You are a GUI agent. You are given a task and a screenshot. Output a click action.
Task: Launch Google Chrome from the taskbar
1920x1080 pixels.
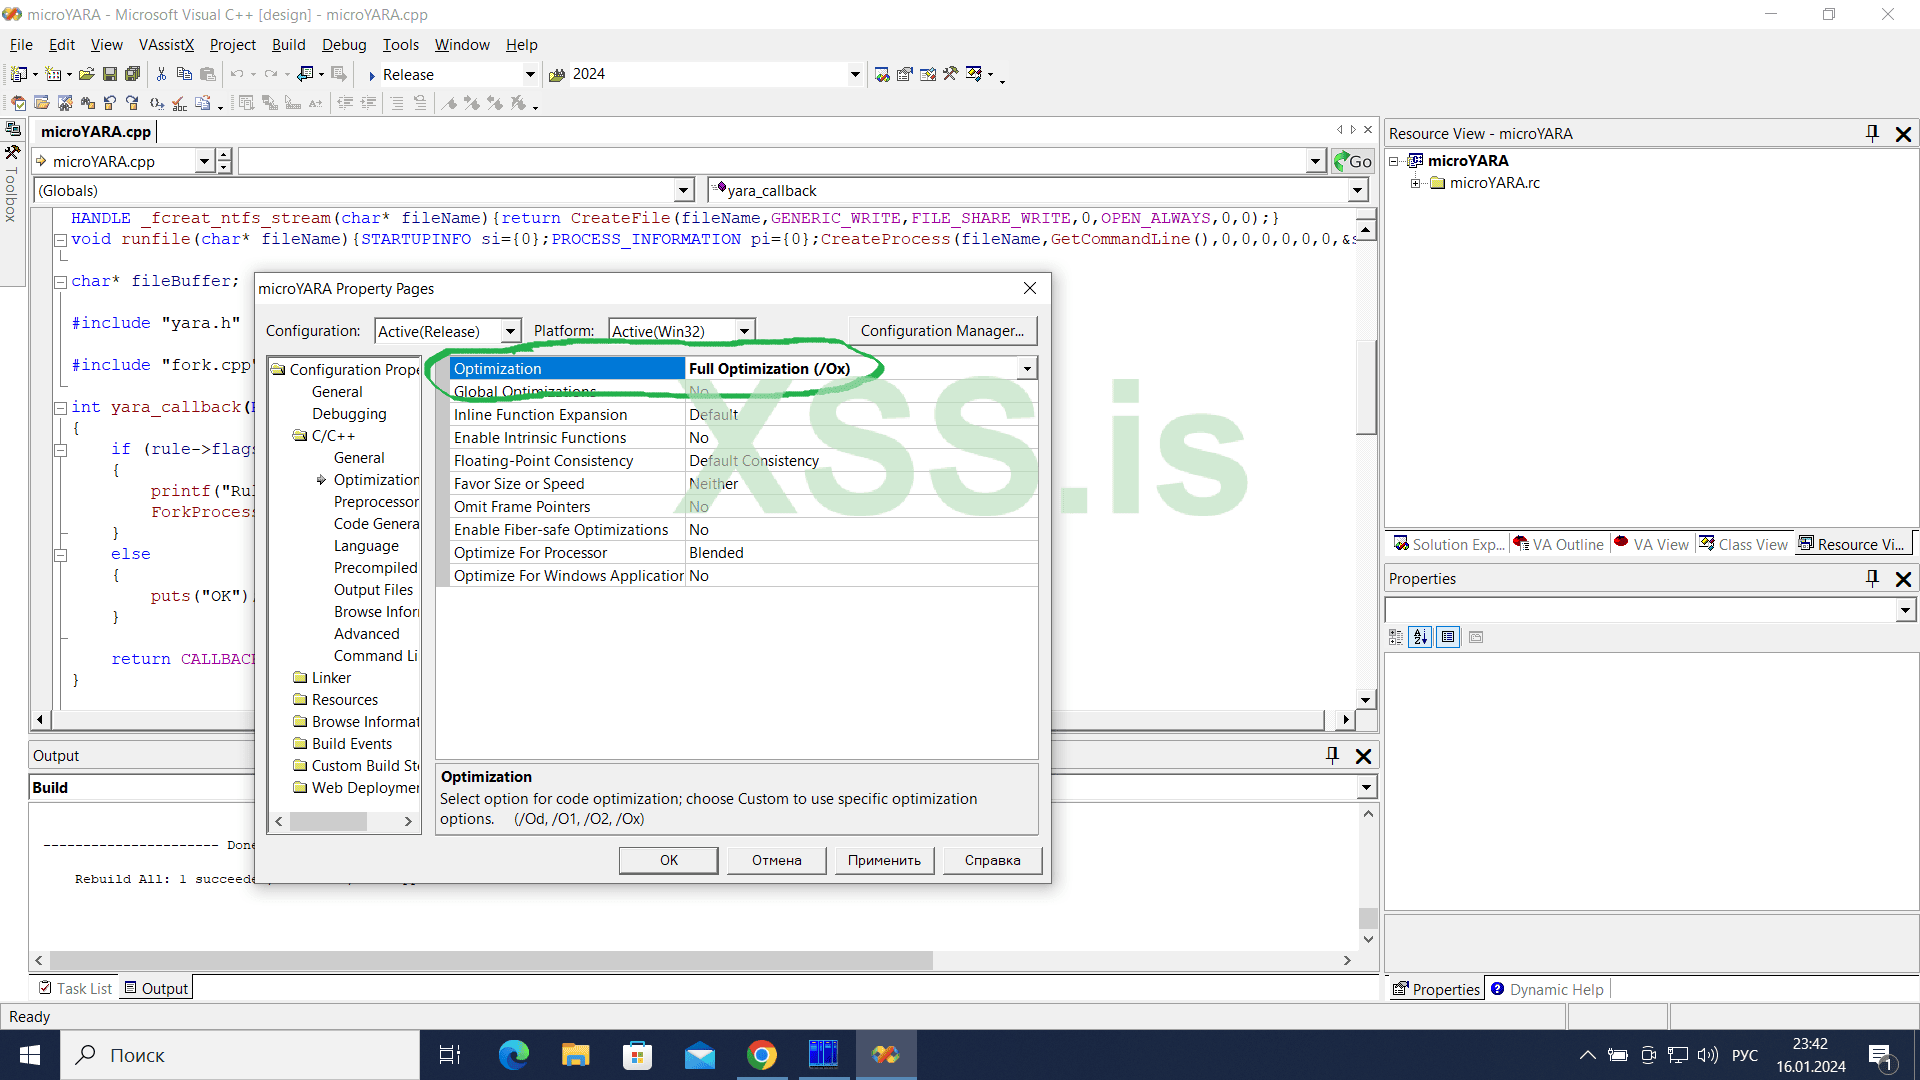pyautogui.click(x=762, y=1054)
